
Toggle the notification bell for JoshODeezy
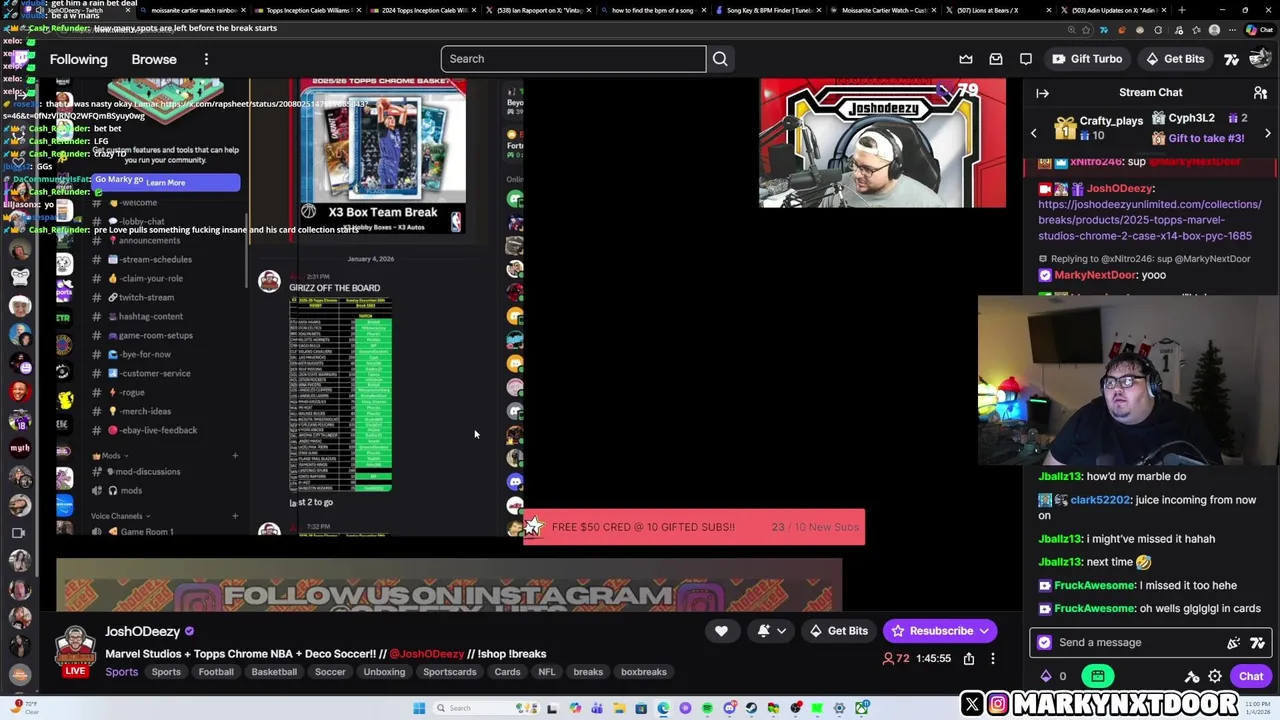click(764, 631)
